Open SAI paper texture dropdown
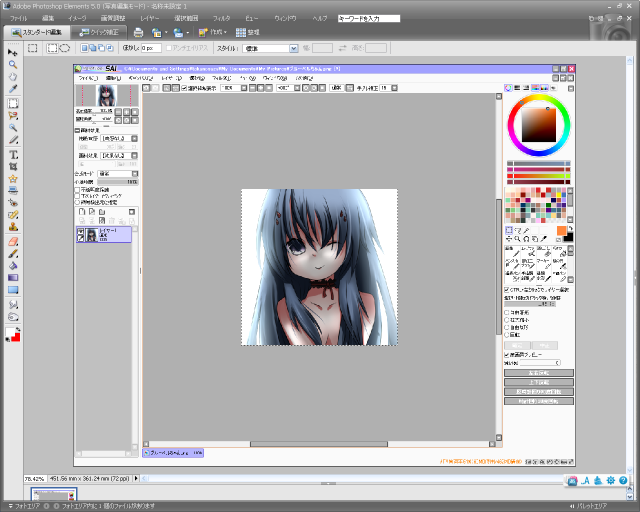The width and height of the screenshot is (640, 512). tap(134, 138)
